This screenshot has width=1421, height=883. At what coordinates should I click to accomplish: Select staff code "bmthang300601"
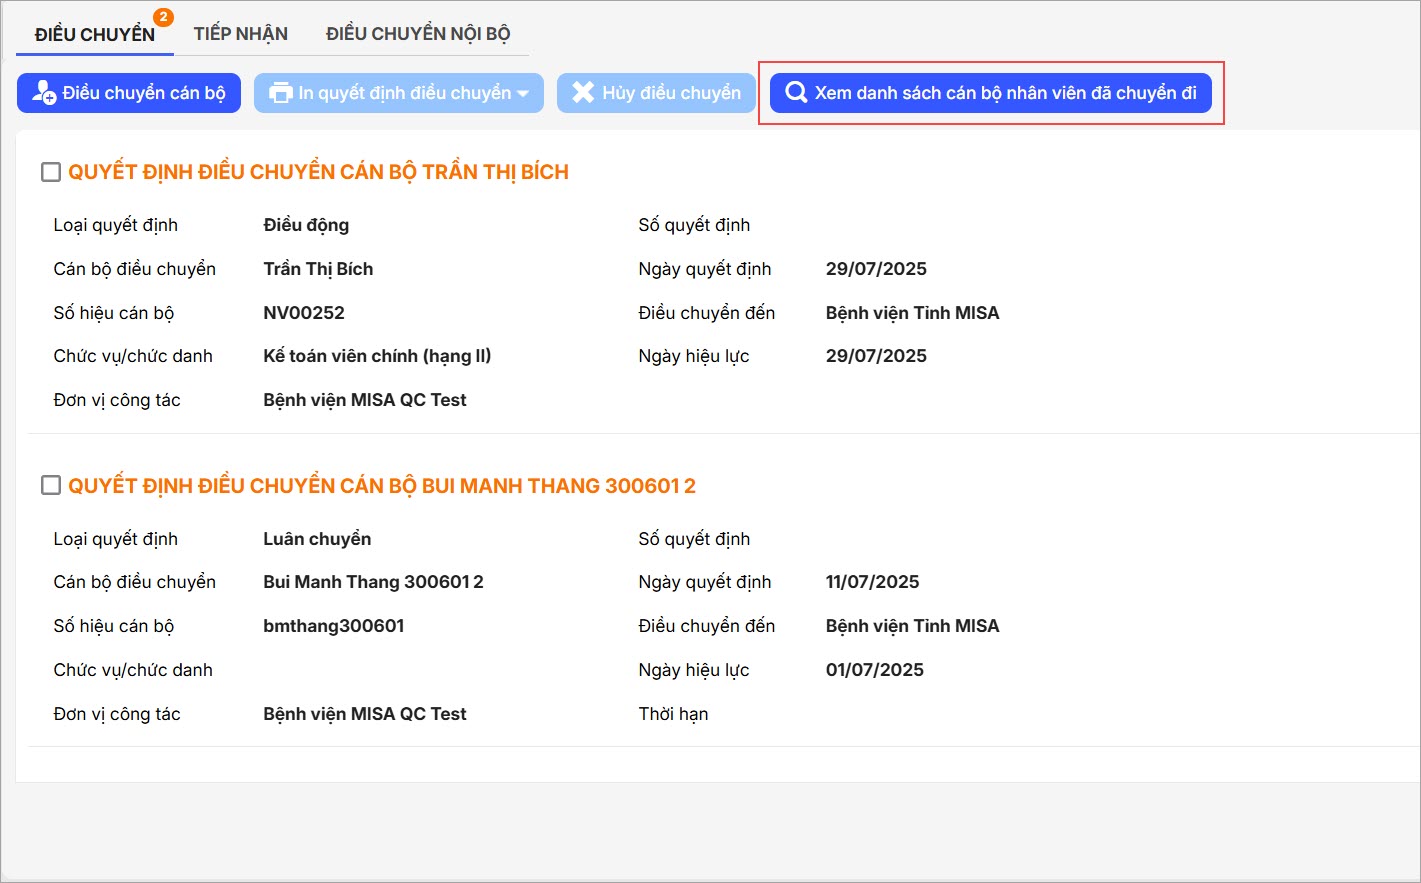coord(334,626)
